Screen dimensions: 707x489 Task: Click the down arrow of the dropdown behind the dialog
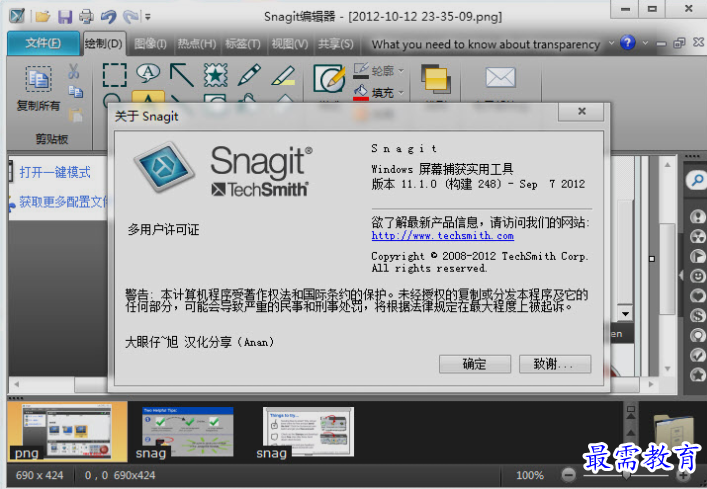coord(625,314)
